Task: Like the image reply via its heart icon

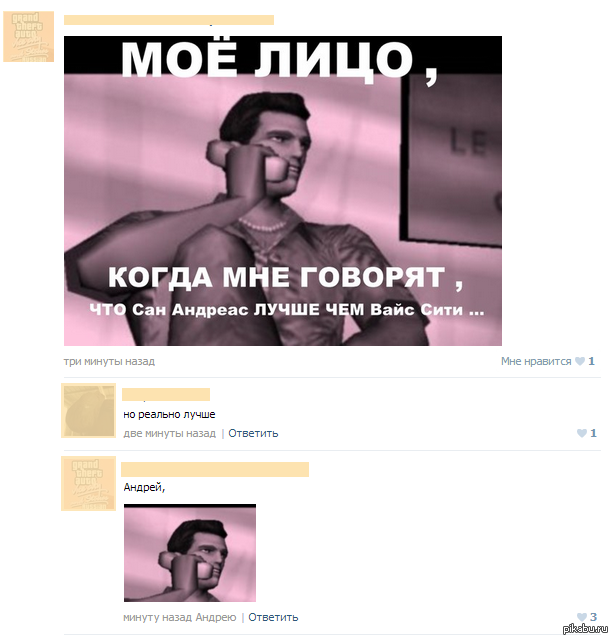Action: 582,617
